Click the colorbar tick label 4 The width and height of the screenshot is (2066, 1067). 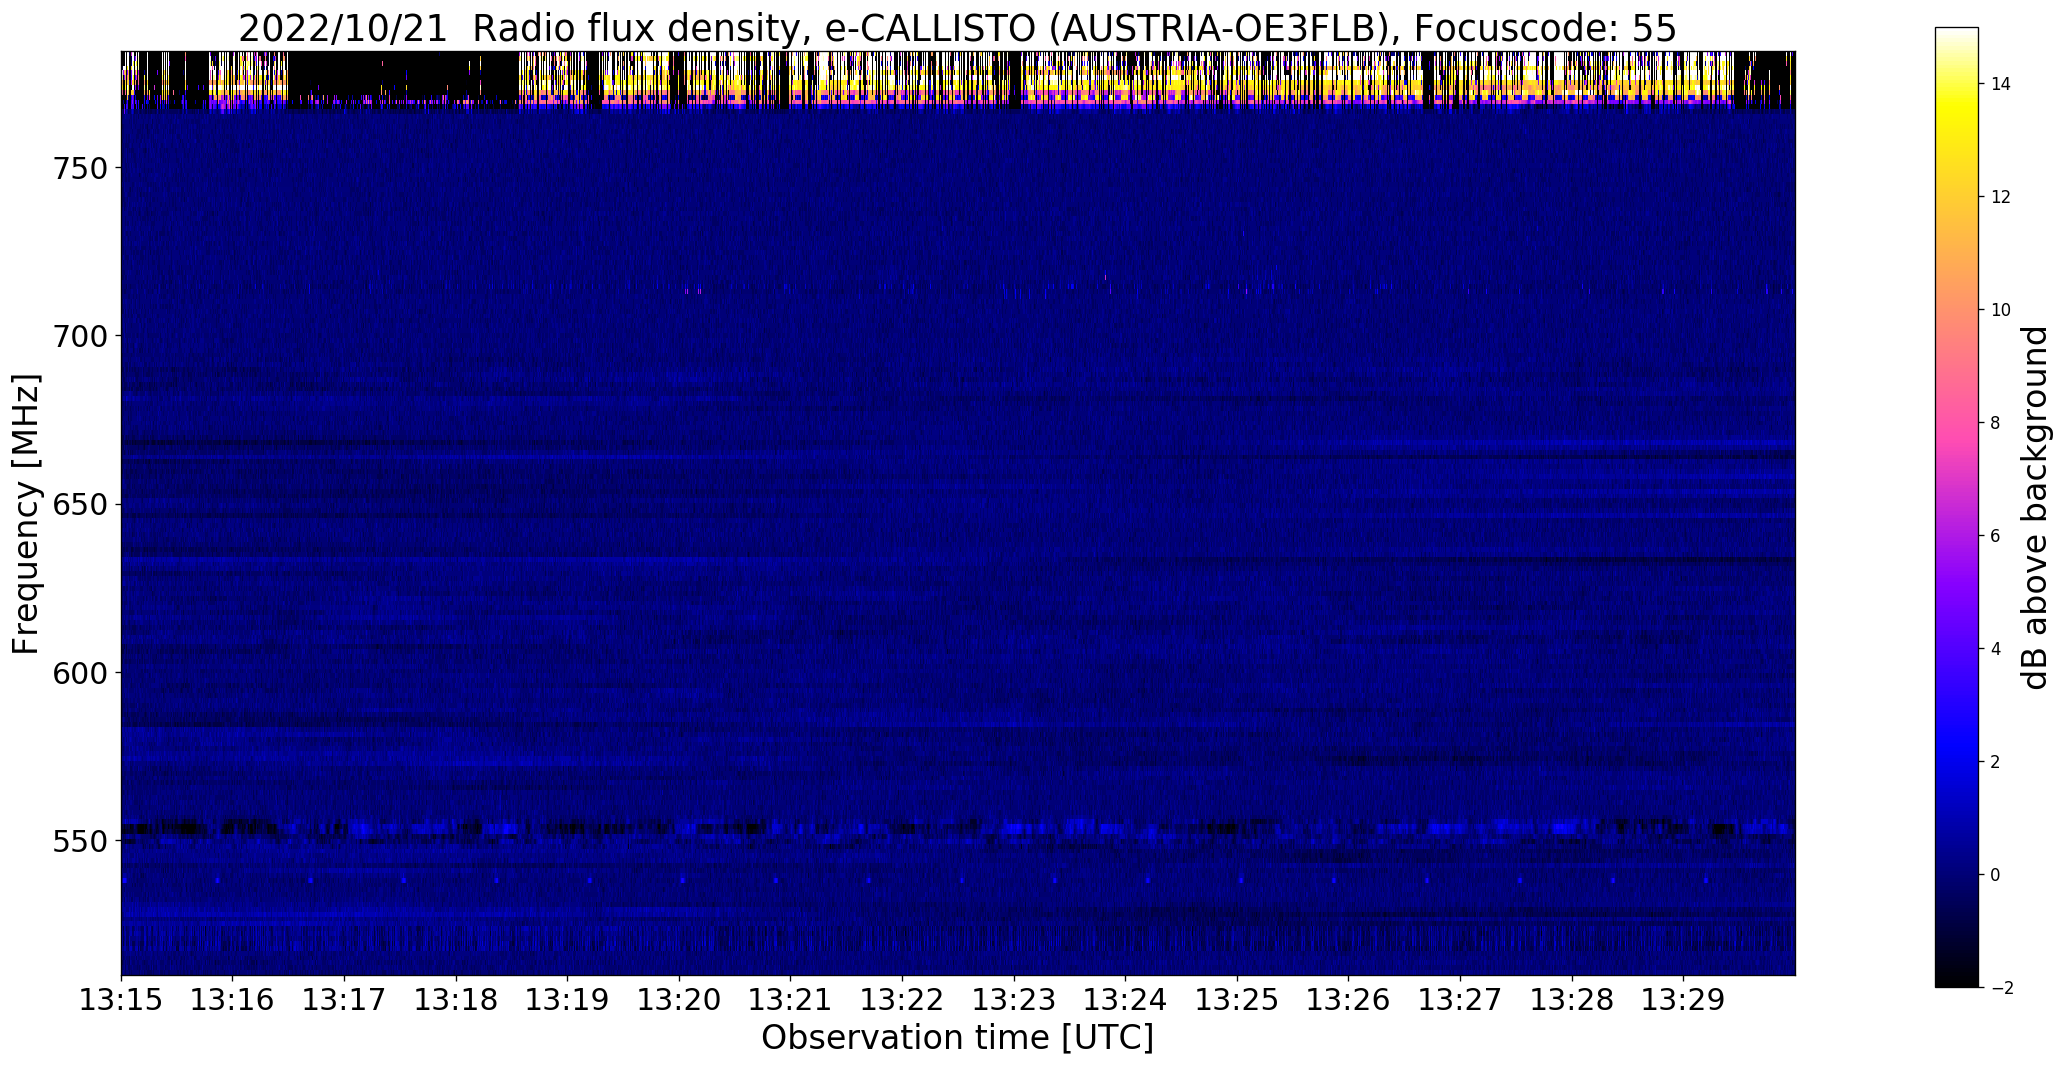pyautogui.click(x=1996, y=649)
